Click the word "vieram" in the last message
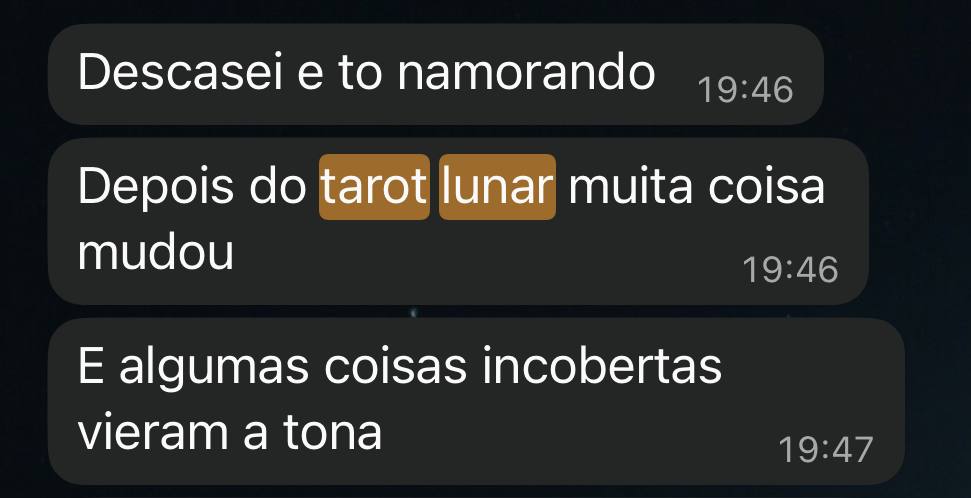Screen dimensions: 971x498 [153, 432]
